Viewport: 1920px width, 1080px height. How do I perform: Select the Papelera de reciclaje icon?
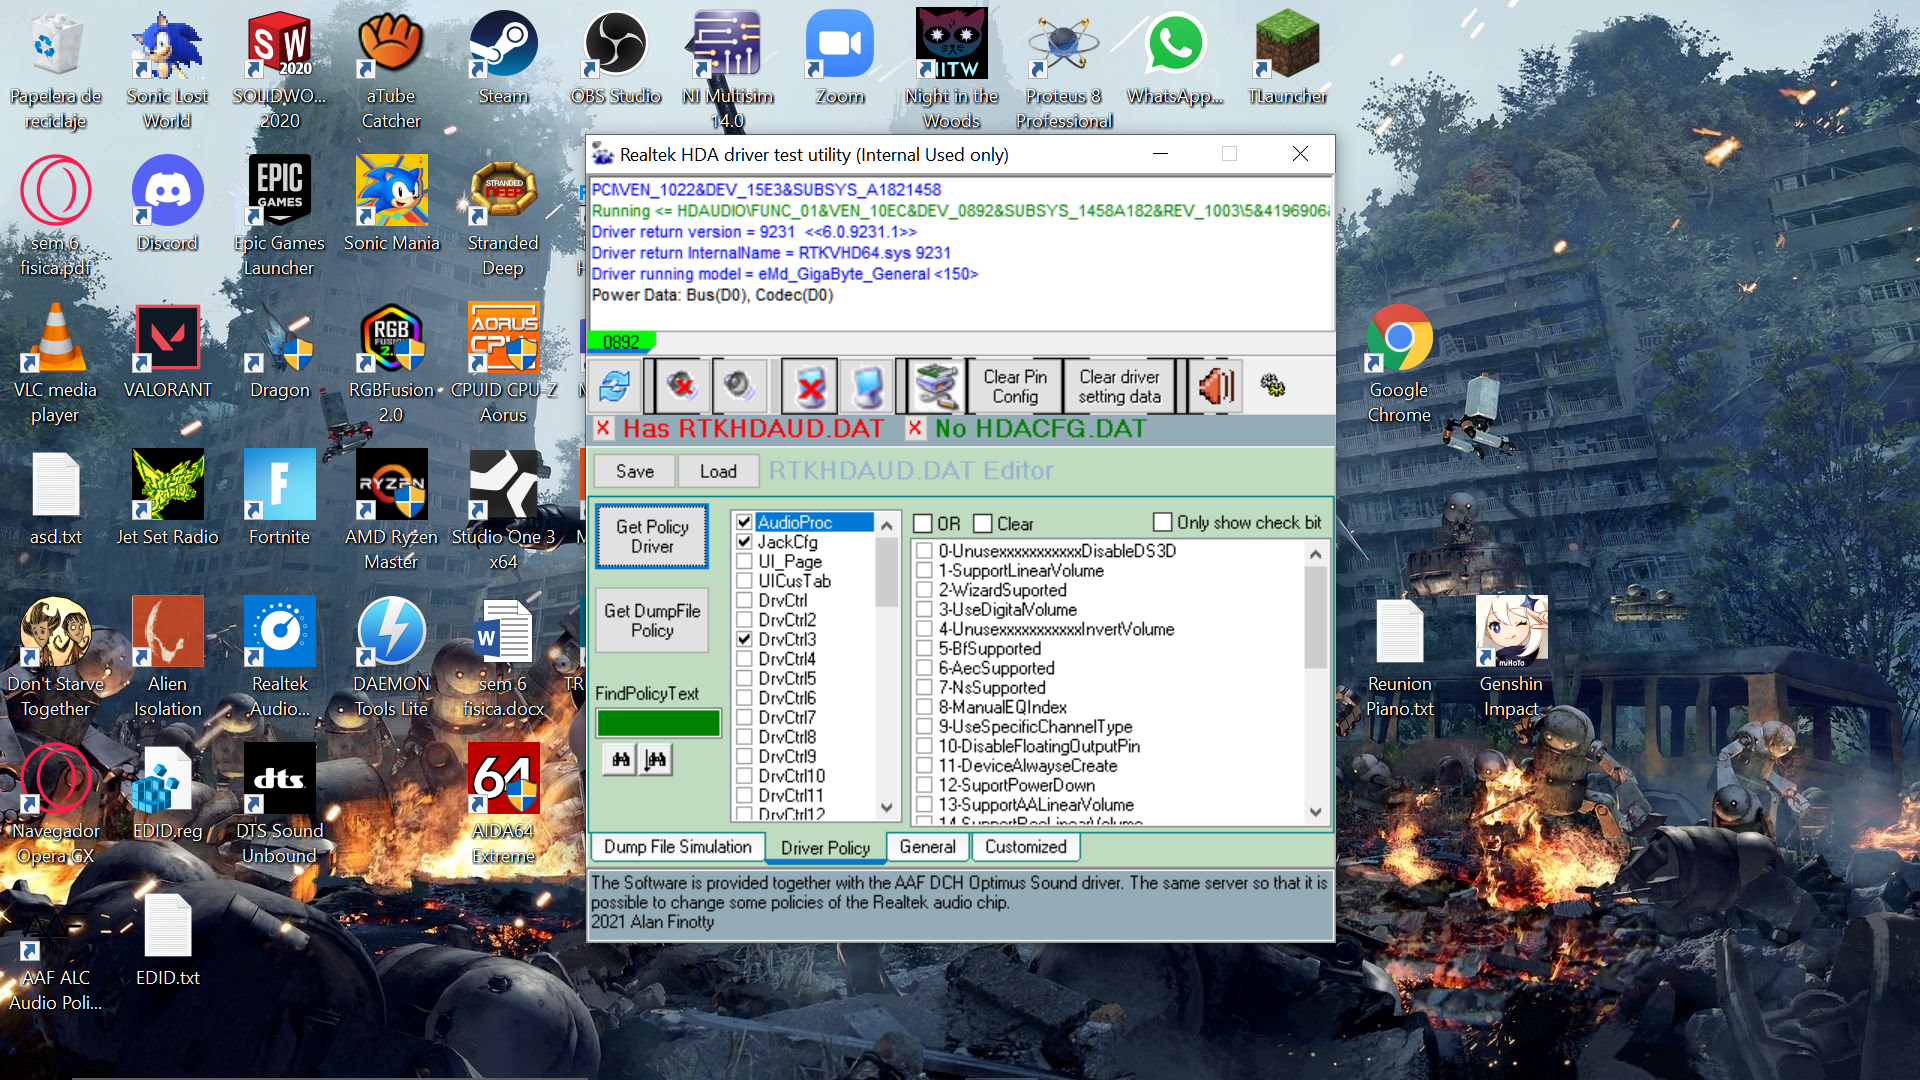coord(55,70)
